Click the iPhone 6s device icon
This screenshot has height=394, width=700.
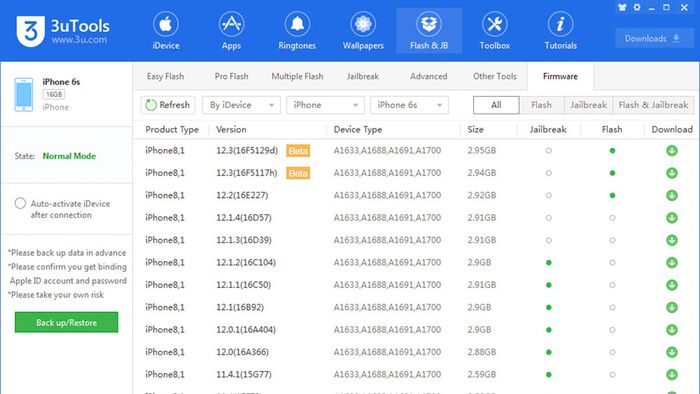[24, 94]
